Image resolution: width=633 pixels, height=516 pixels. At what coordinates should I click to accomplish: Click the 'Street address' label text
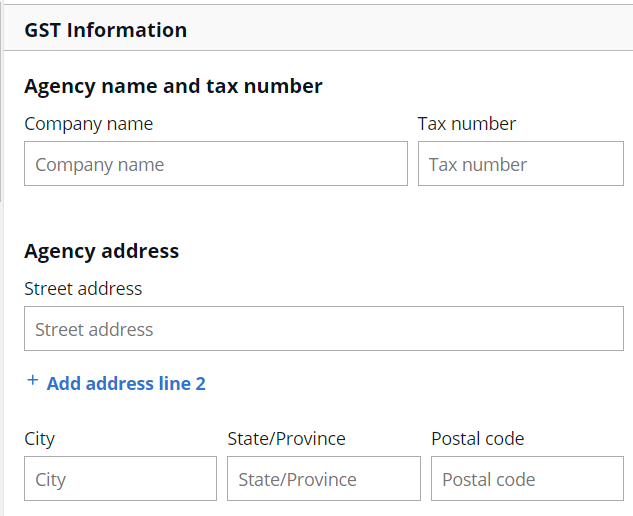click(x=83, y=289)
